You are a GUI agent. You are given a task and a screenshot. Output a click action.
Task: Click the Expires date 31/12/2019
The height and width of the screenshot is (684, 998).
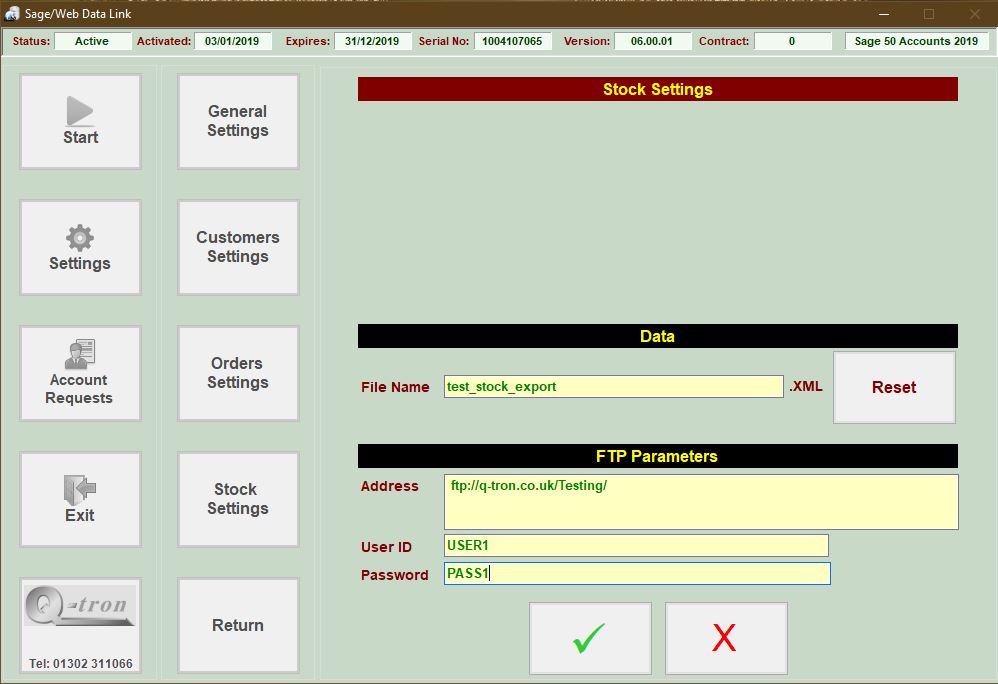(x=372, y=41)
